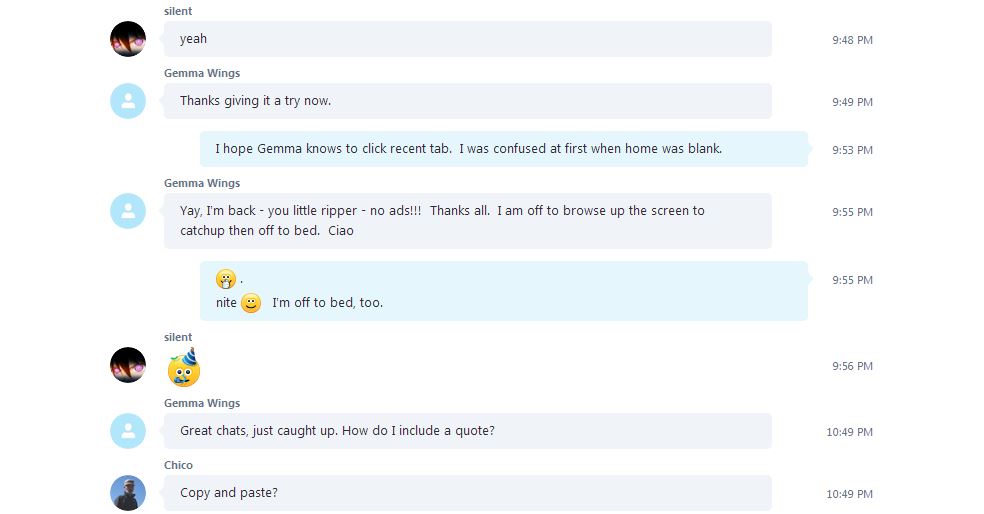
Task: Click the smiley emoticon after the word "nite"
Action: coord(251,303)
